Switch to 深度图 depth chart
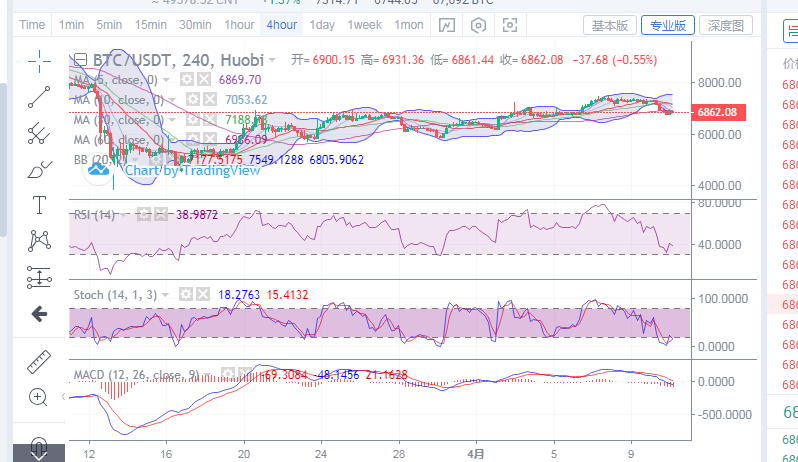798x462 pixels. 726,25
